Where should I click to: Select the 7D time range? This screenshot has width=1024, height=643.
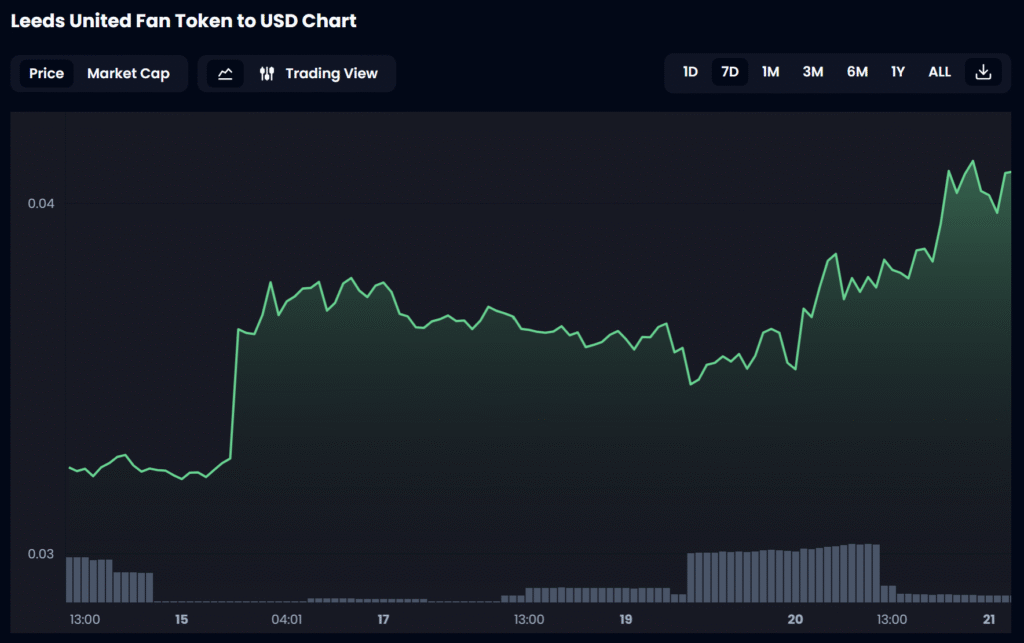click(x=730, y=72)
